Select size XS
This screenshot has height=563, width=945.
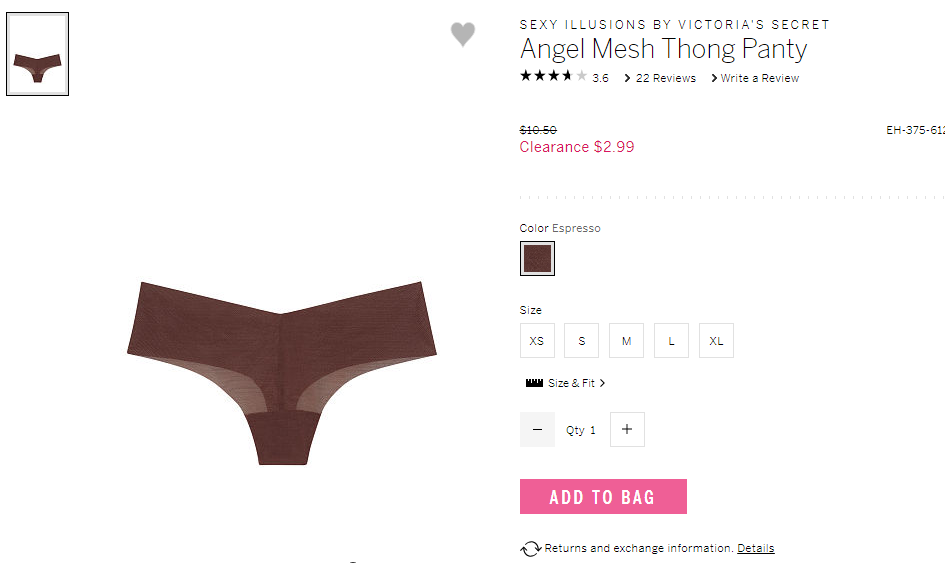tap(537, 341)
